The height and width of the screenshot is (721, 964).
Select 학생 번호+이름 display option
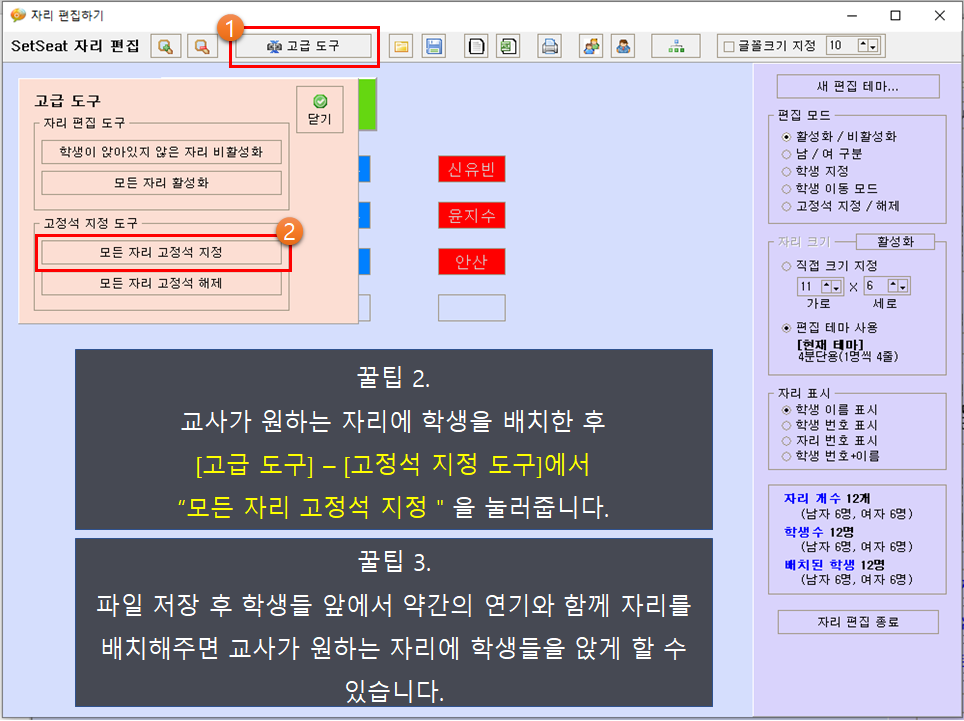click(x=831, y=456)
